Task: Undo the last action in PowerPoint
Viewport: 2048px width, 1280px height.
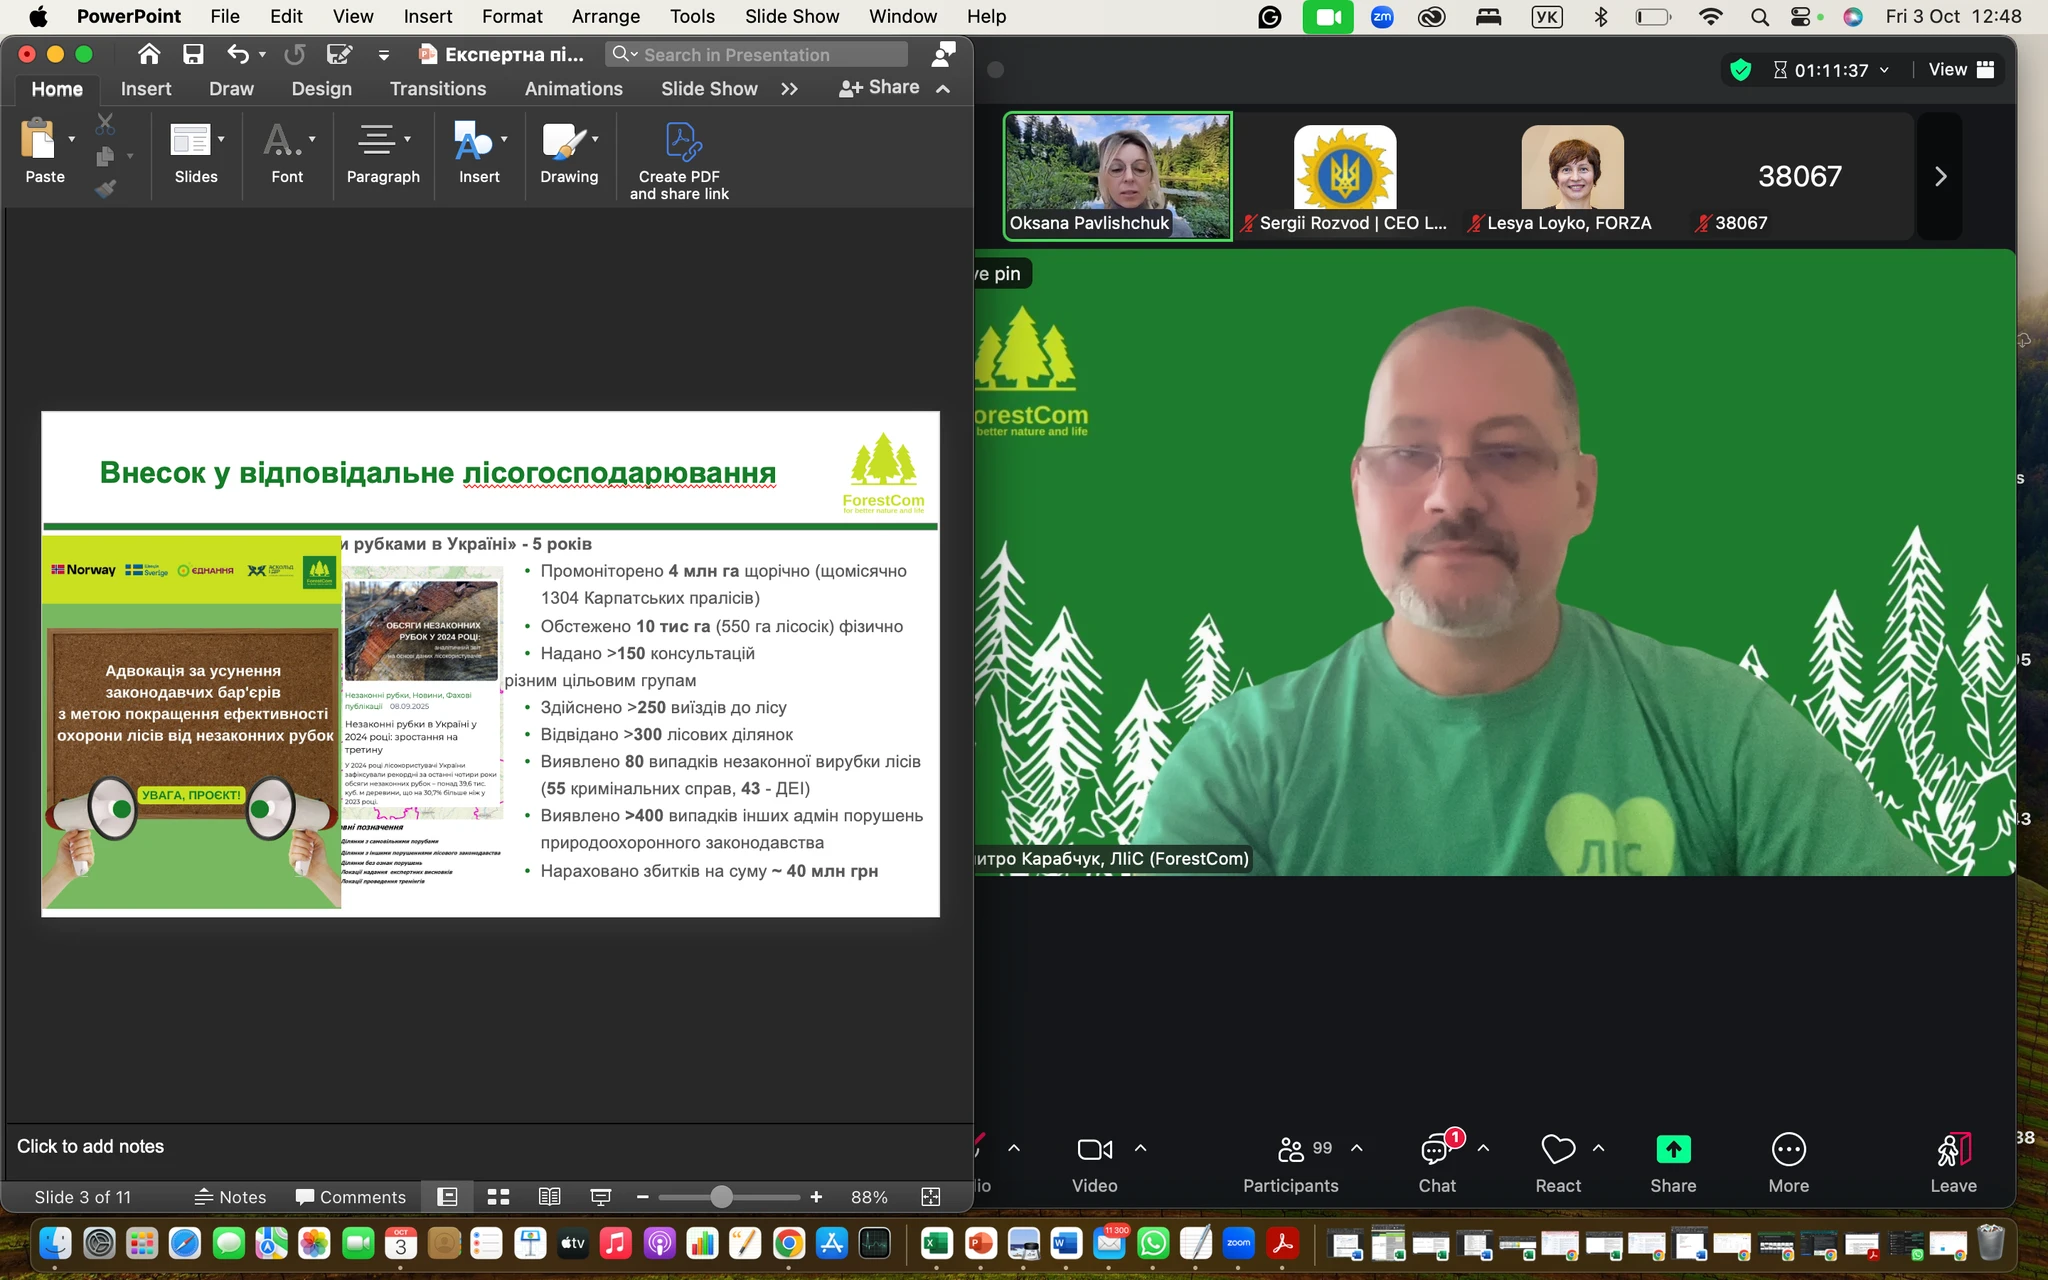Action: coord(237,54)
